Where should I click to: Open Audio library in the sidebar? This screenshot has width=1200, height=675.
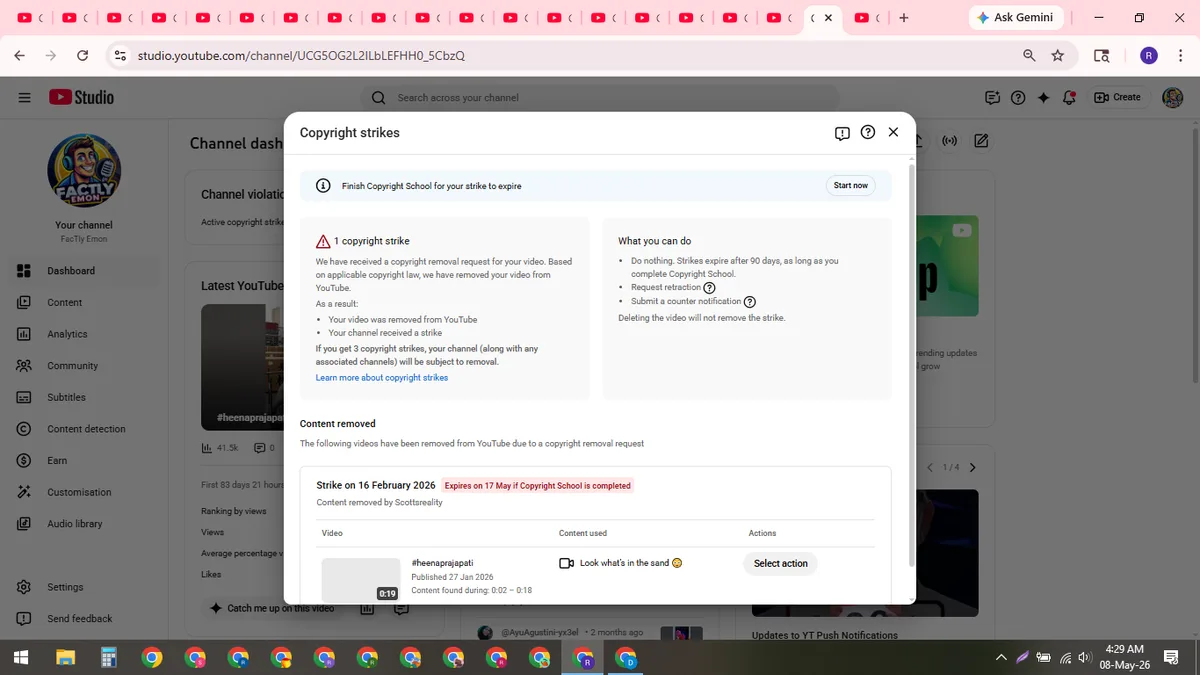[x=85, y=524]
